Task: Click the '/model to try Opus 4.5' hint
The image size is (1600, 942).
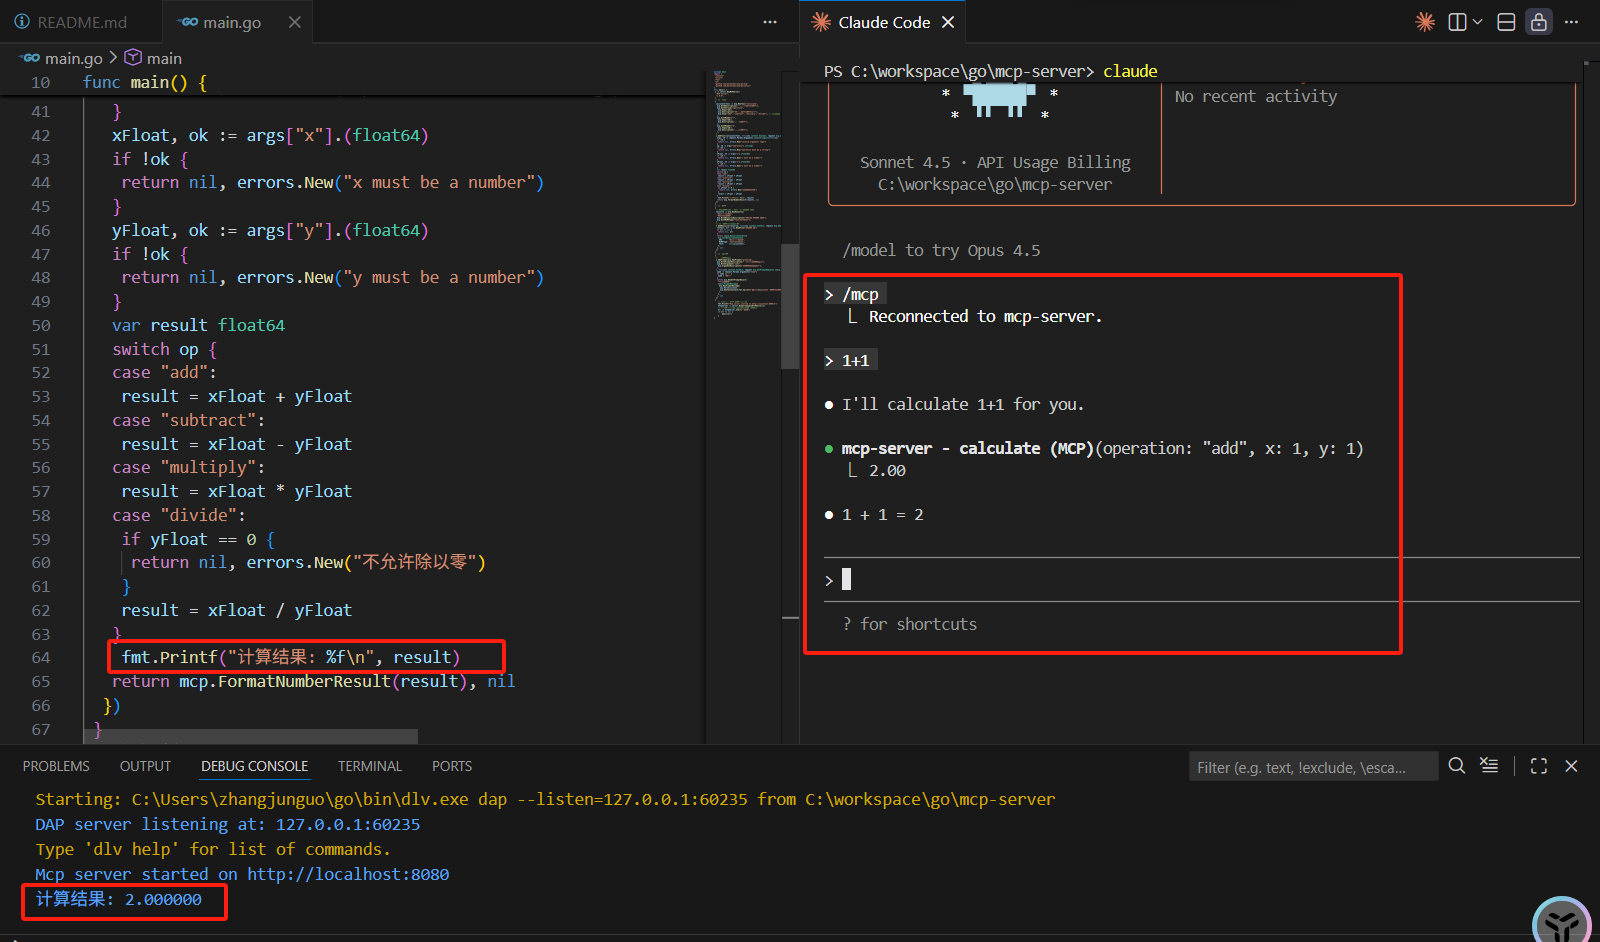Action: pos(941,250)
